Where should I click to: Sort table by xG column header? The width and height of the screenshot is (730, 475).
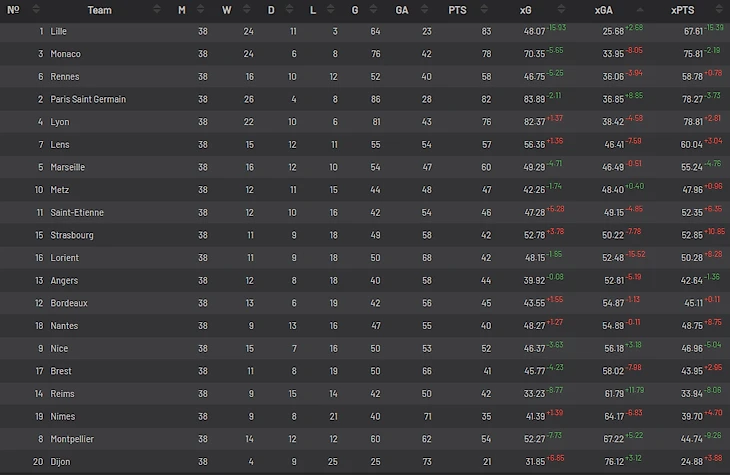click(526, 10)
